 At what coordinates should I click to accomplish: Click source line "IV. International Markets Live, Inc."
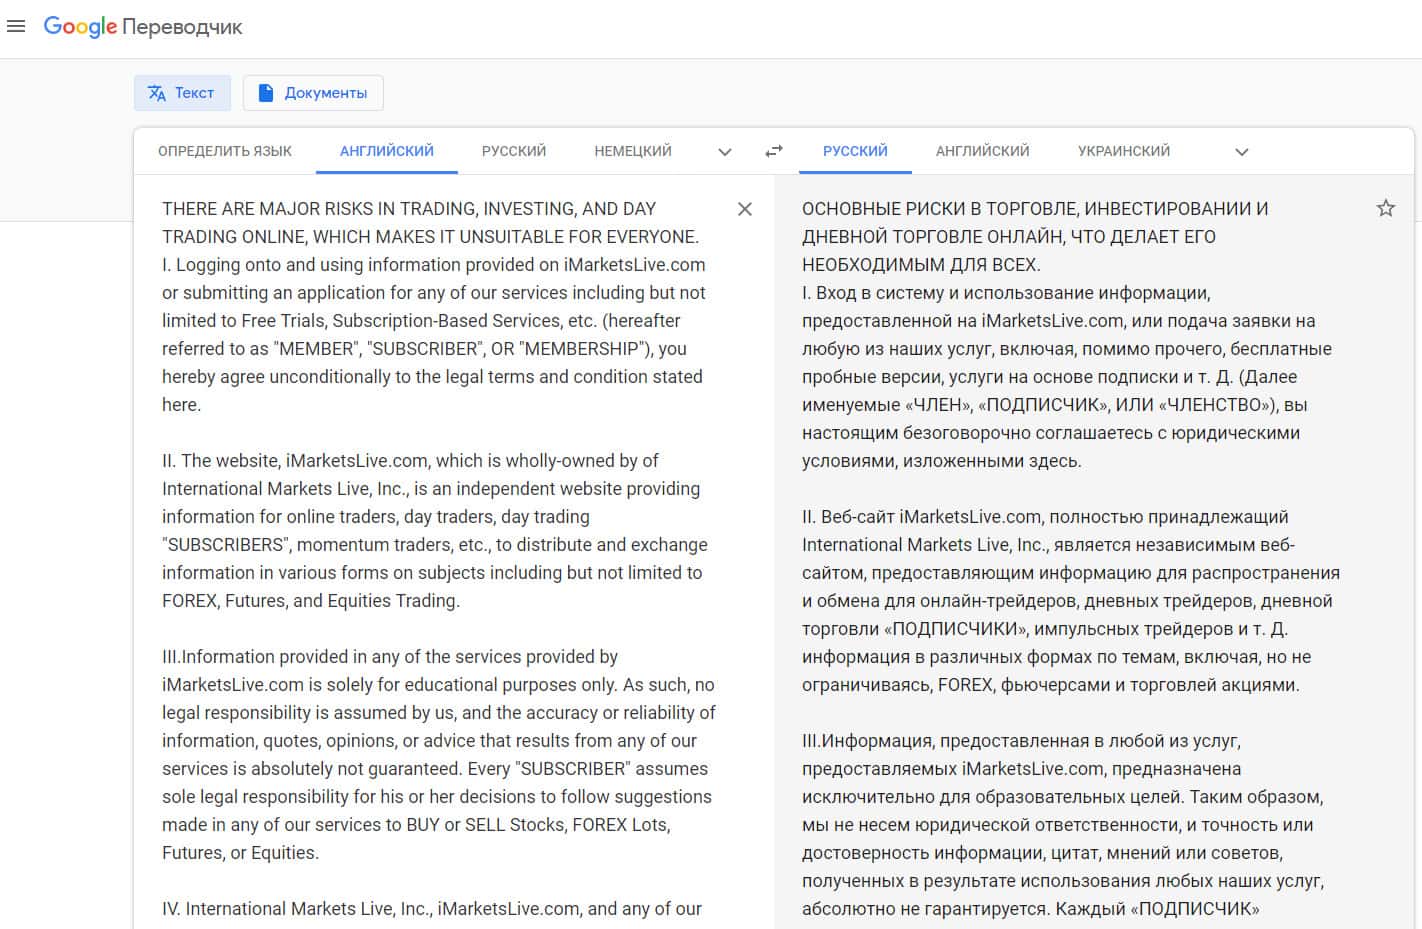tap(432, 909)
